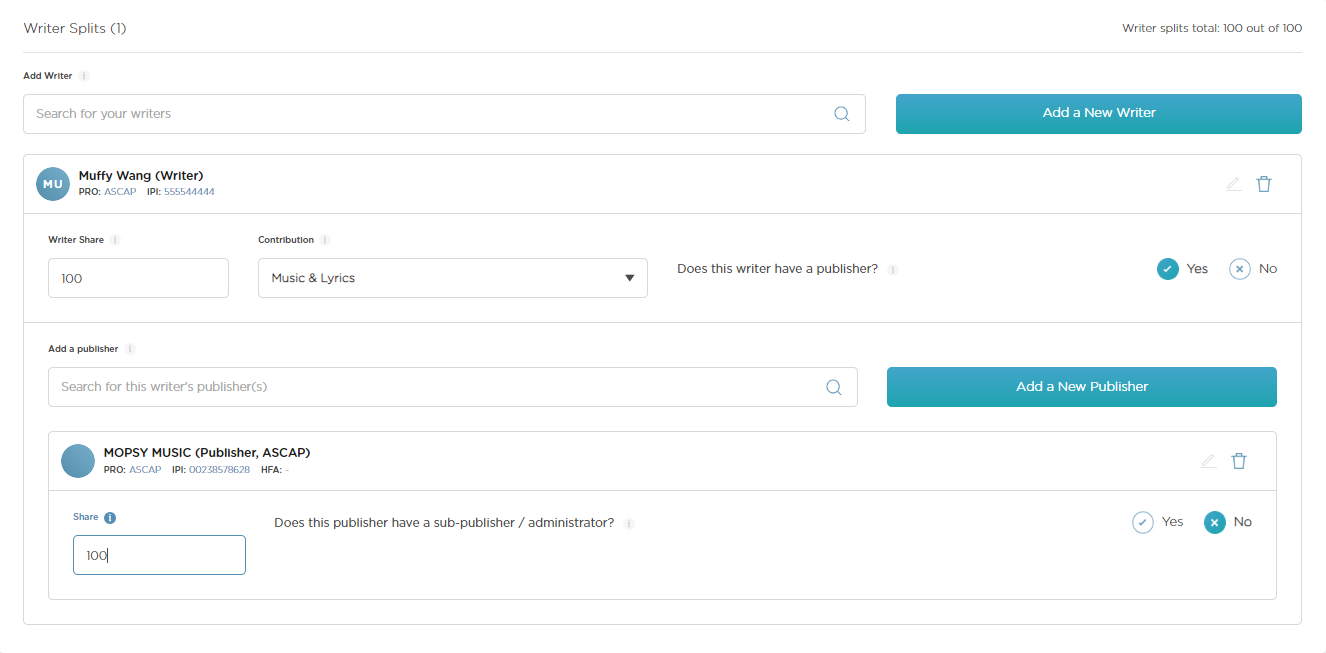Click IPI number 00238578628
Screen dimensions: 1326x653
pos(219,470)
